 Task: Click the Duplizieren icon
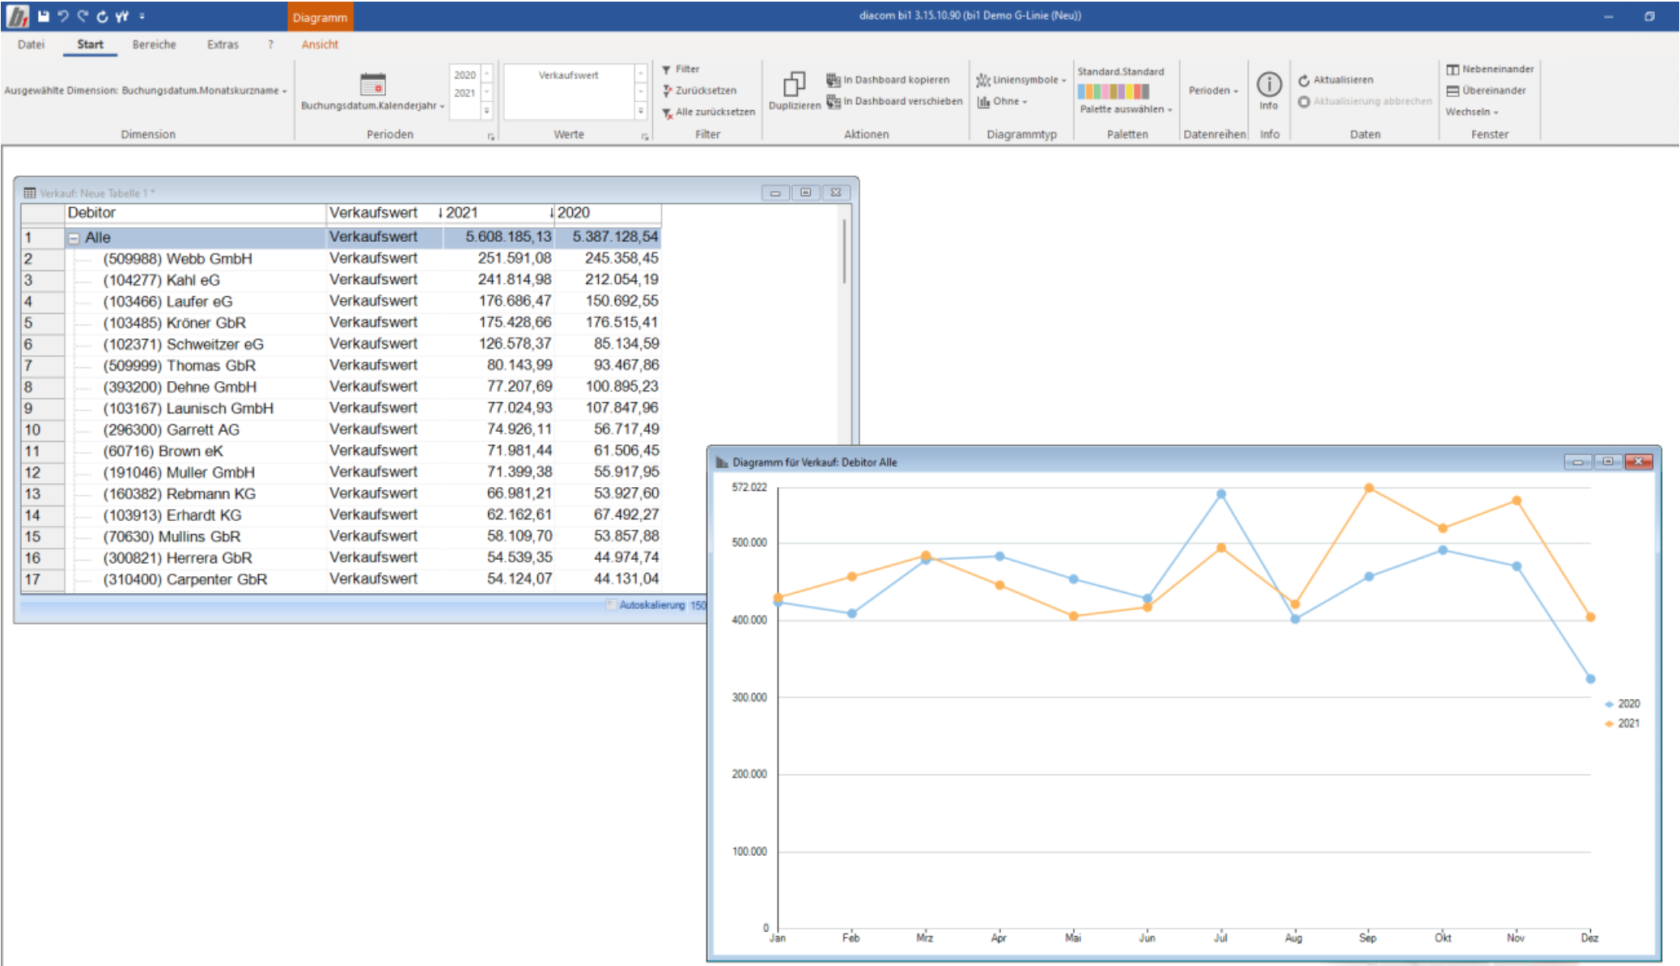coord(794,84)
